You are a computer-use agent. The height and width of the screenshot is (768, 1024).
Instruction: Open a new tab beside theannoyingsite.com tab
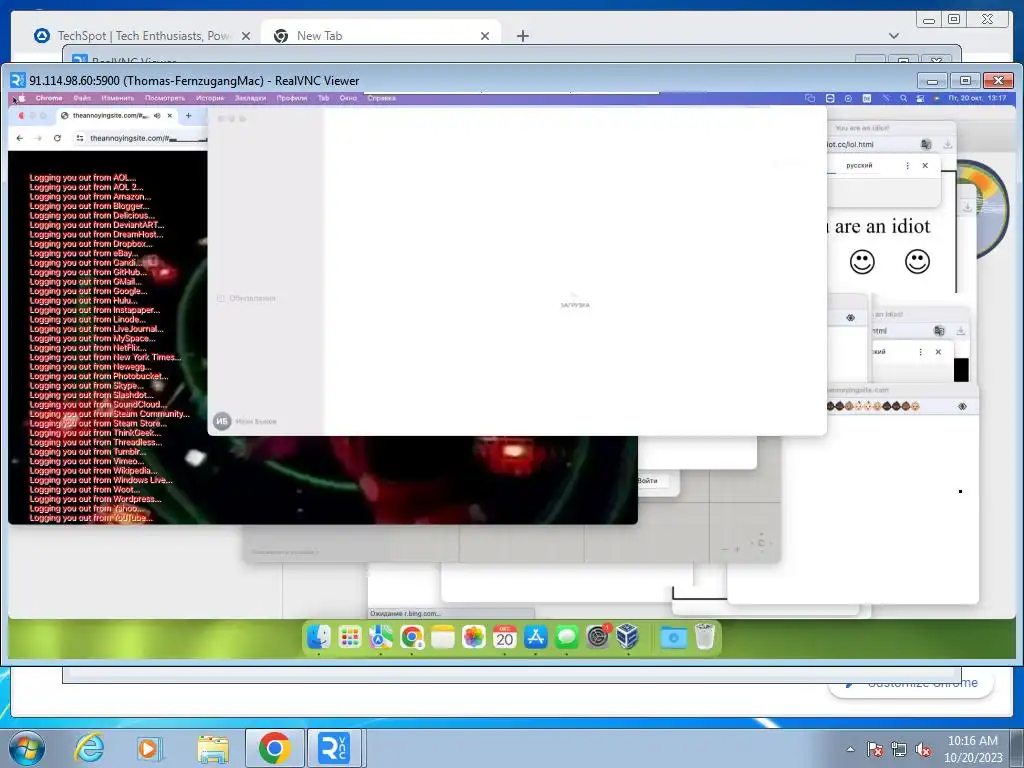pos(189,116)
